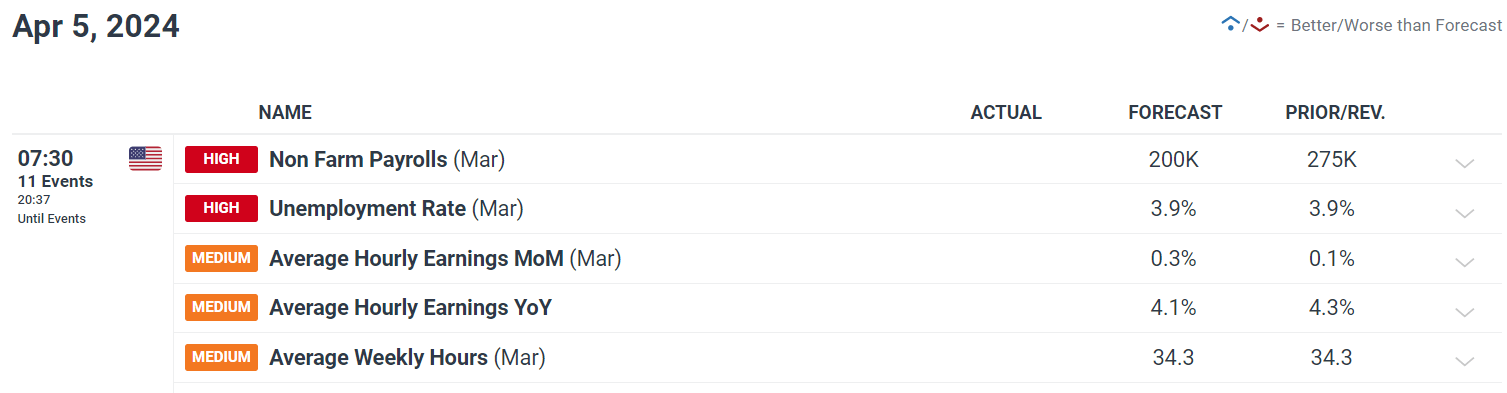Click the United States flag icon
1507x393 pixels.
(x=145, y=159)
